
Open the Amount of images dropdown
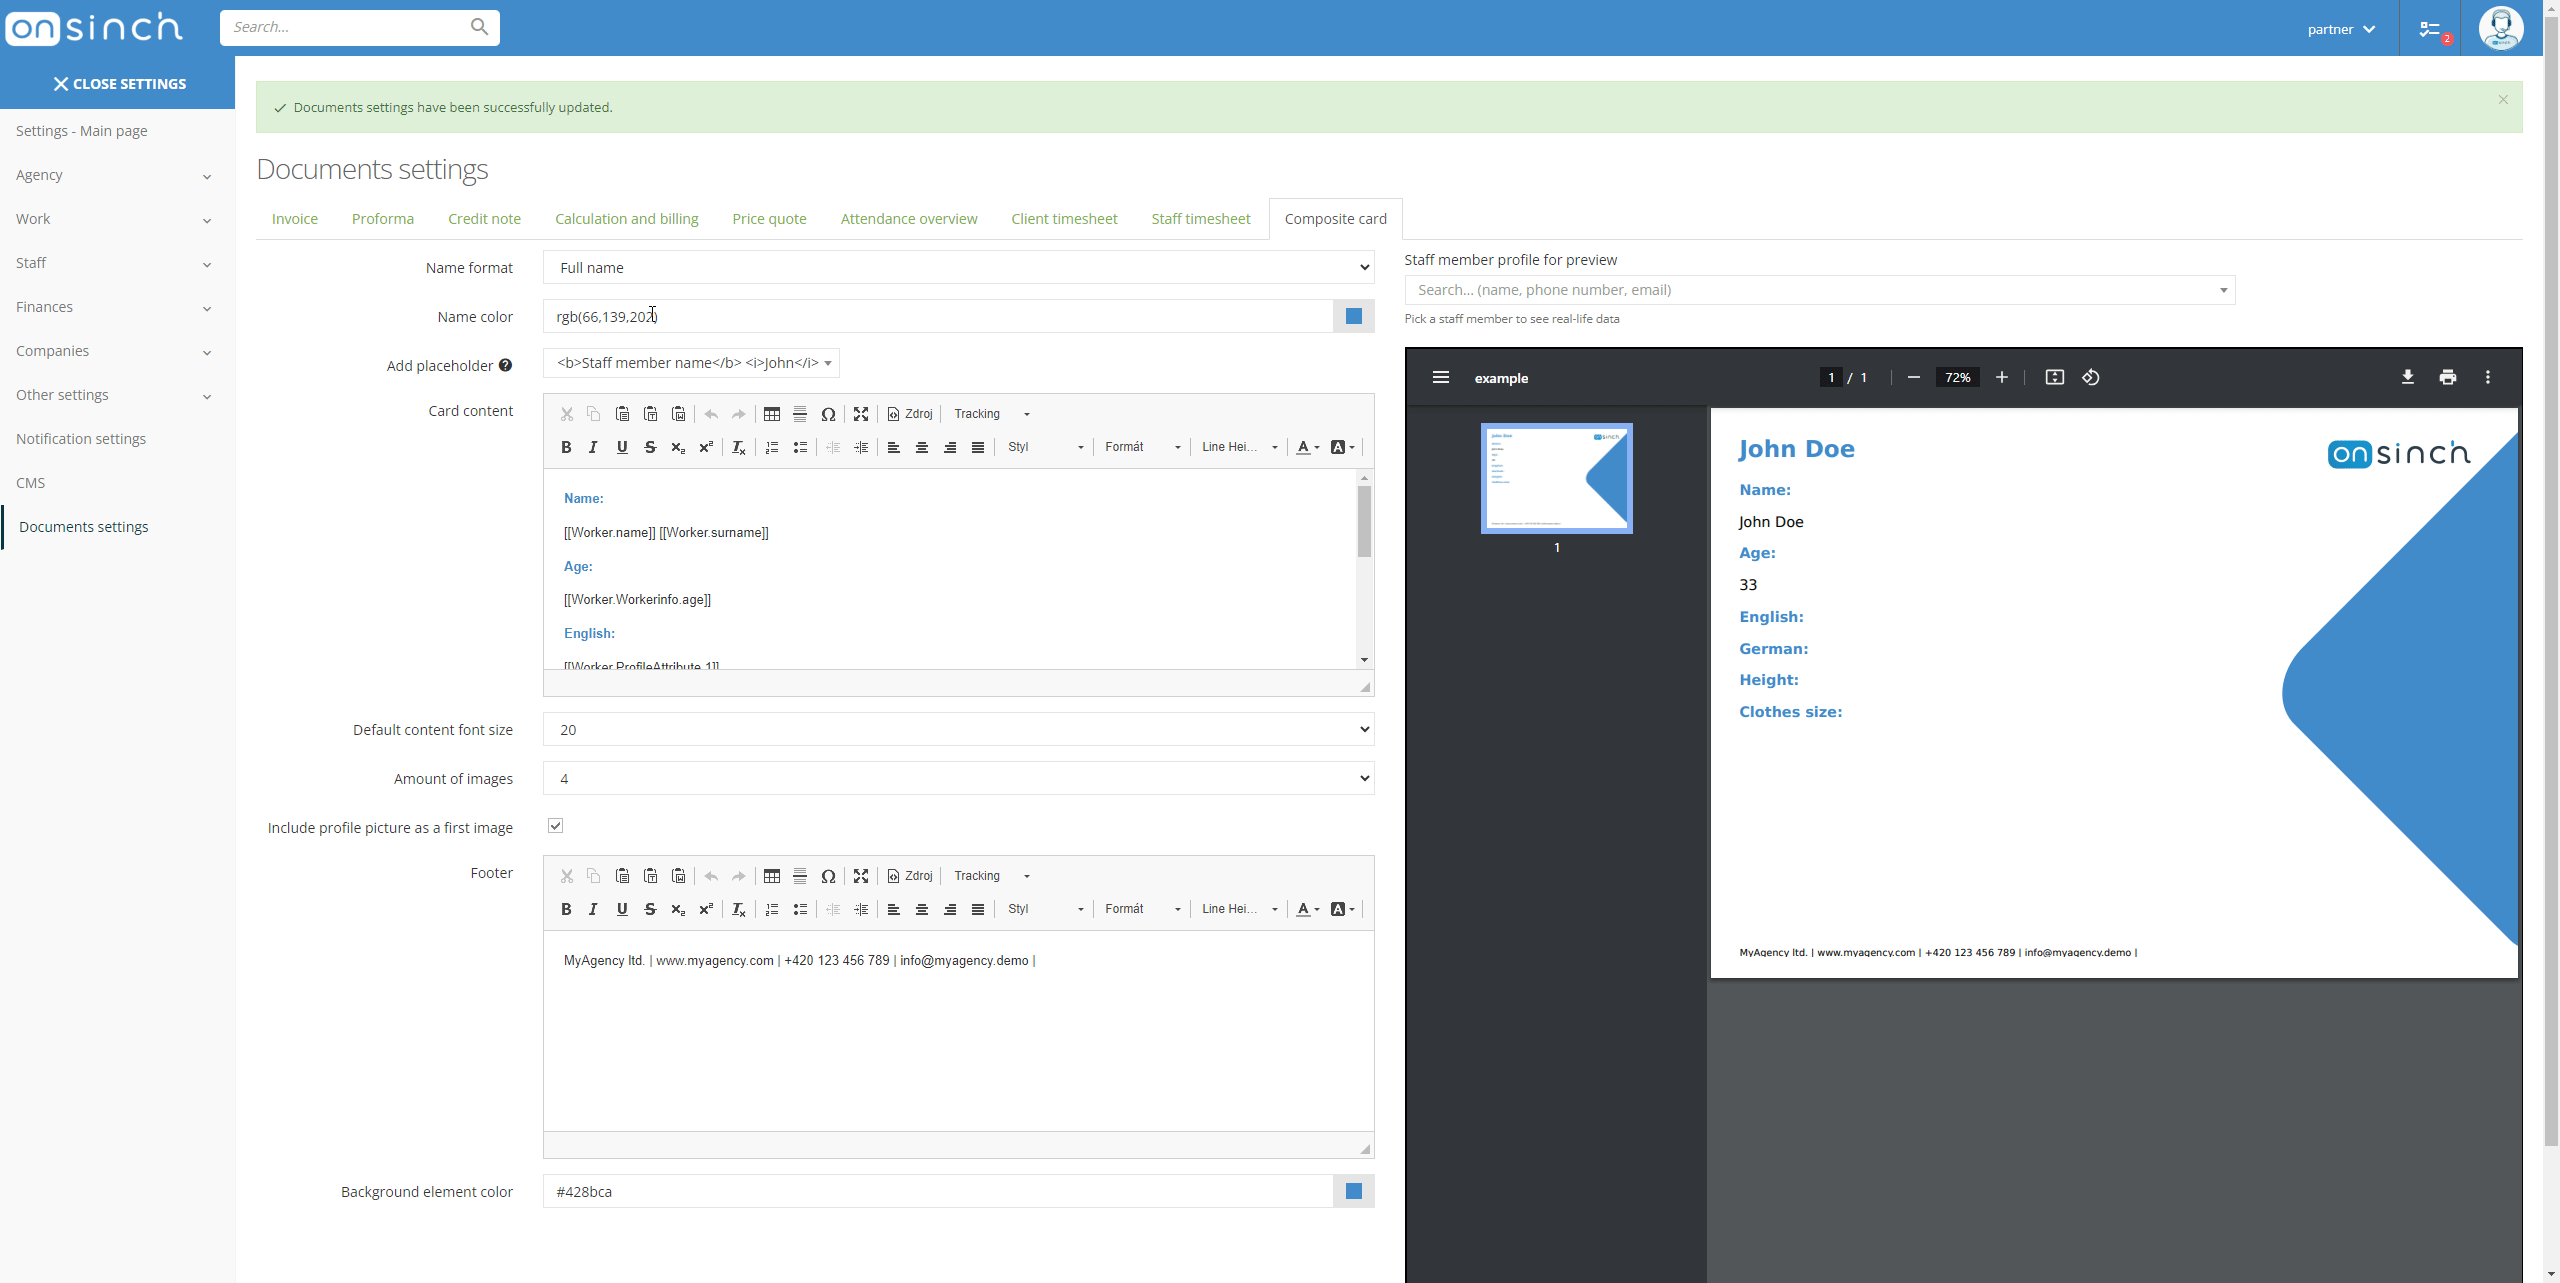[958, 778]
